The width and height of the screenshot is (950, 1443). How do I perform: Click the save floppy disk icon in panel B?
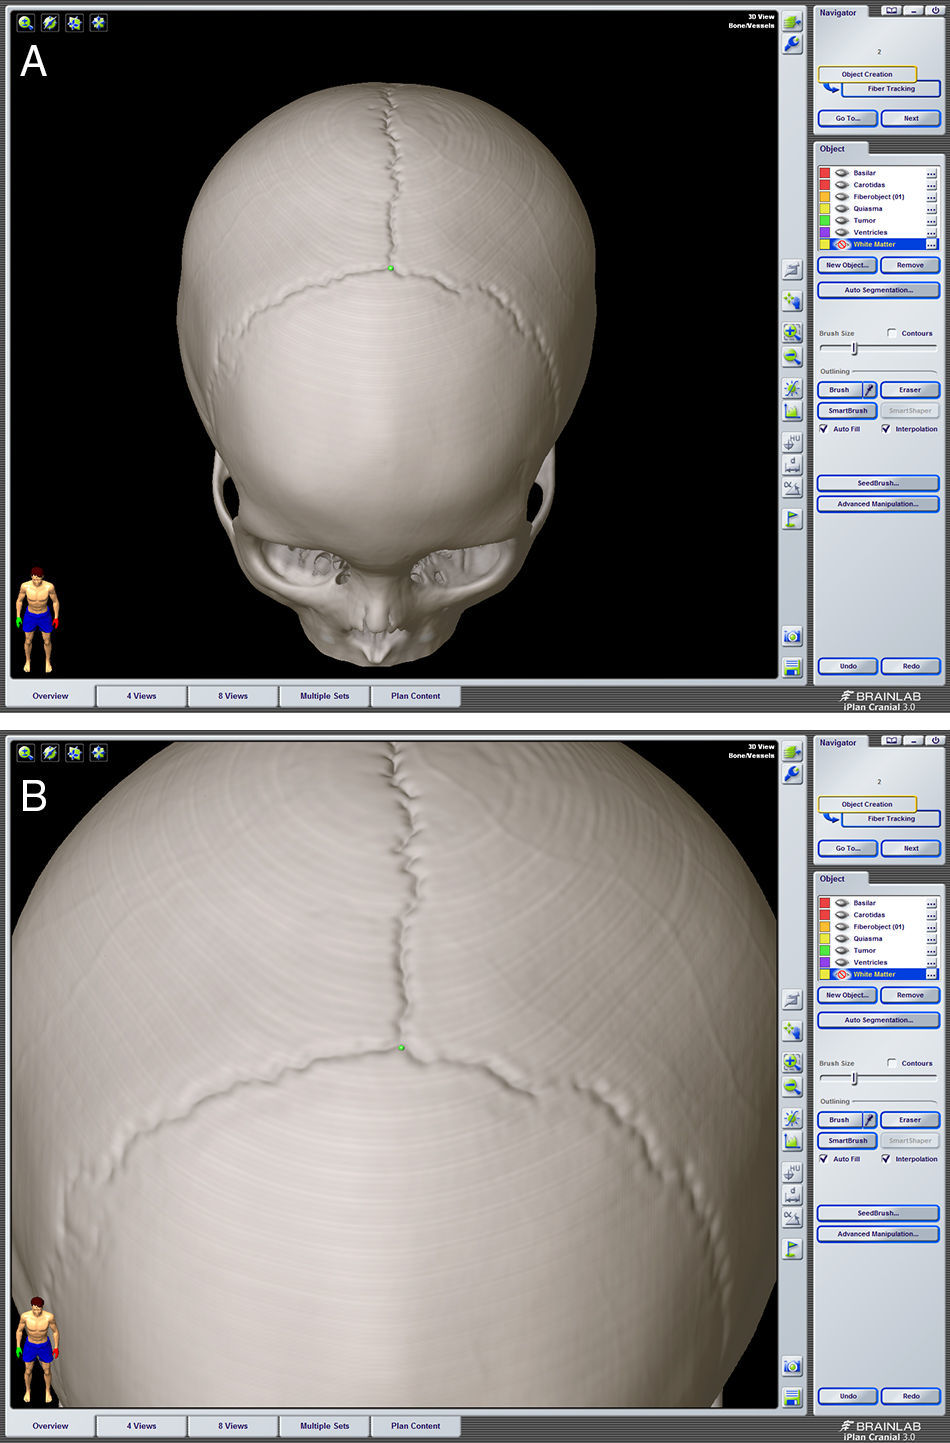point(792,1397)
